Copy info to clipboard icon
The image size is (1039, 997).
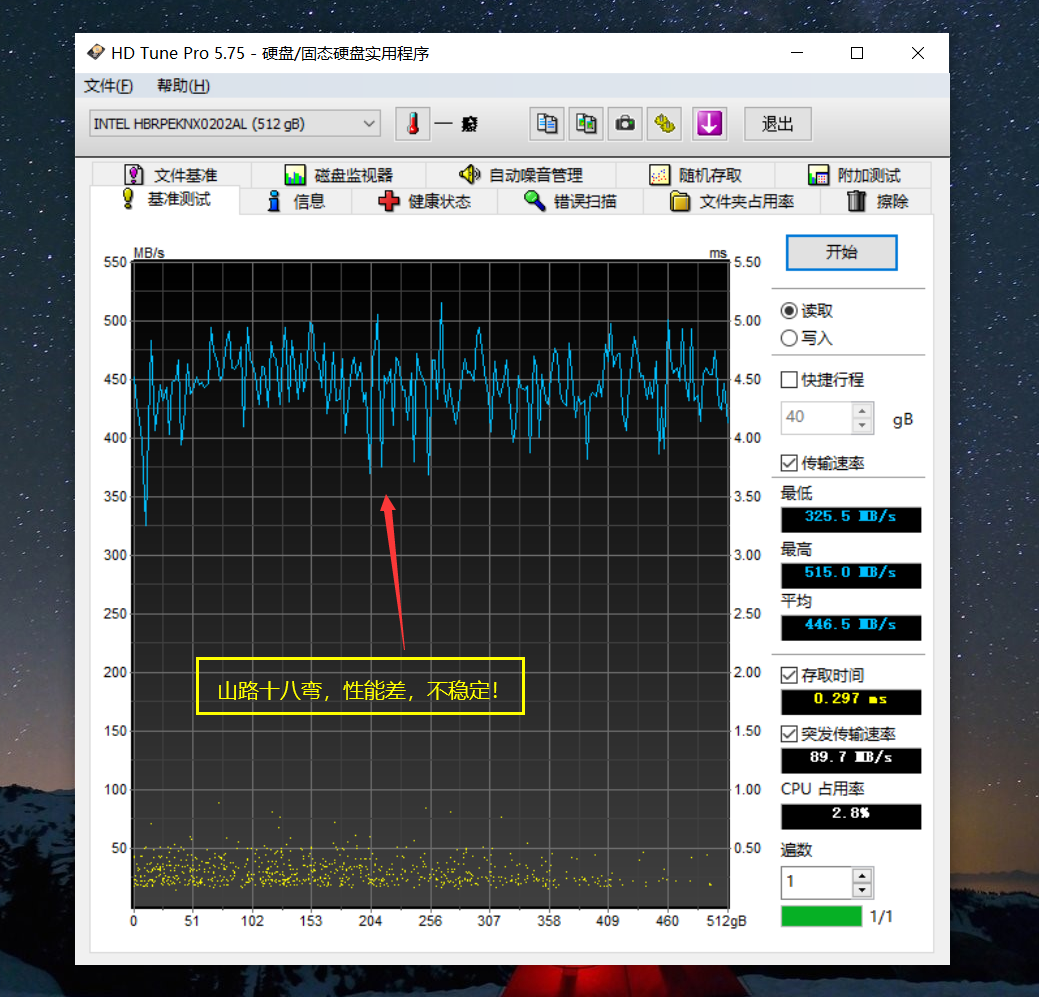[547, 124]
